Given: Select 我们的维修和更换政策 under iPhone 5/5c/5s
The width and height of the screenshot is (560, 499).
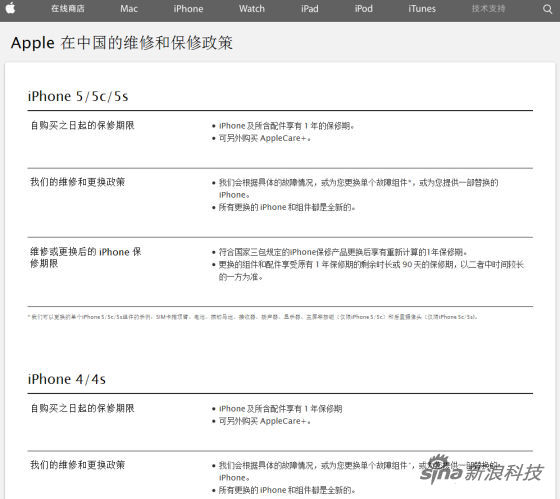Looking at the screenshot, I should 78,182.
